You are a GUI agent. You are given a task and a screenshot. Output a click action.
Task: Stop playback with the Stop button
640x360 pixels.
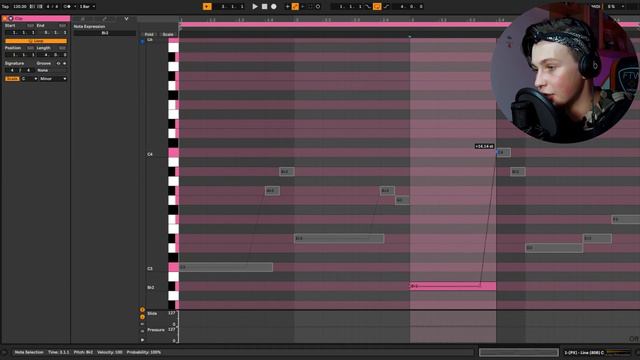pyautogui.click(x=264, y=7)
